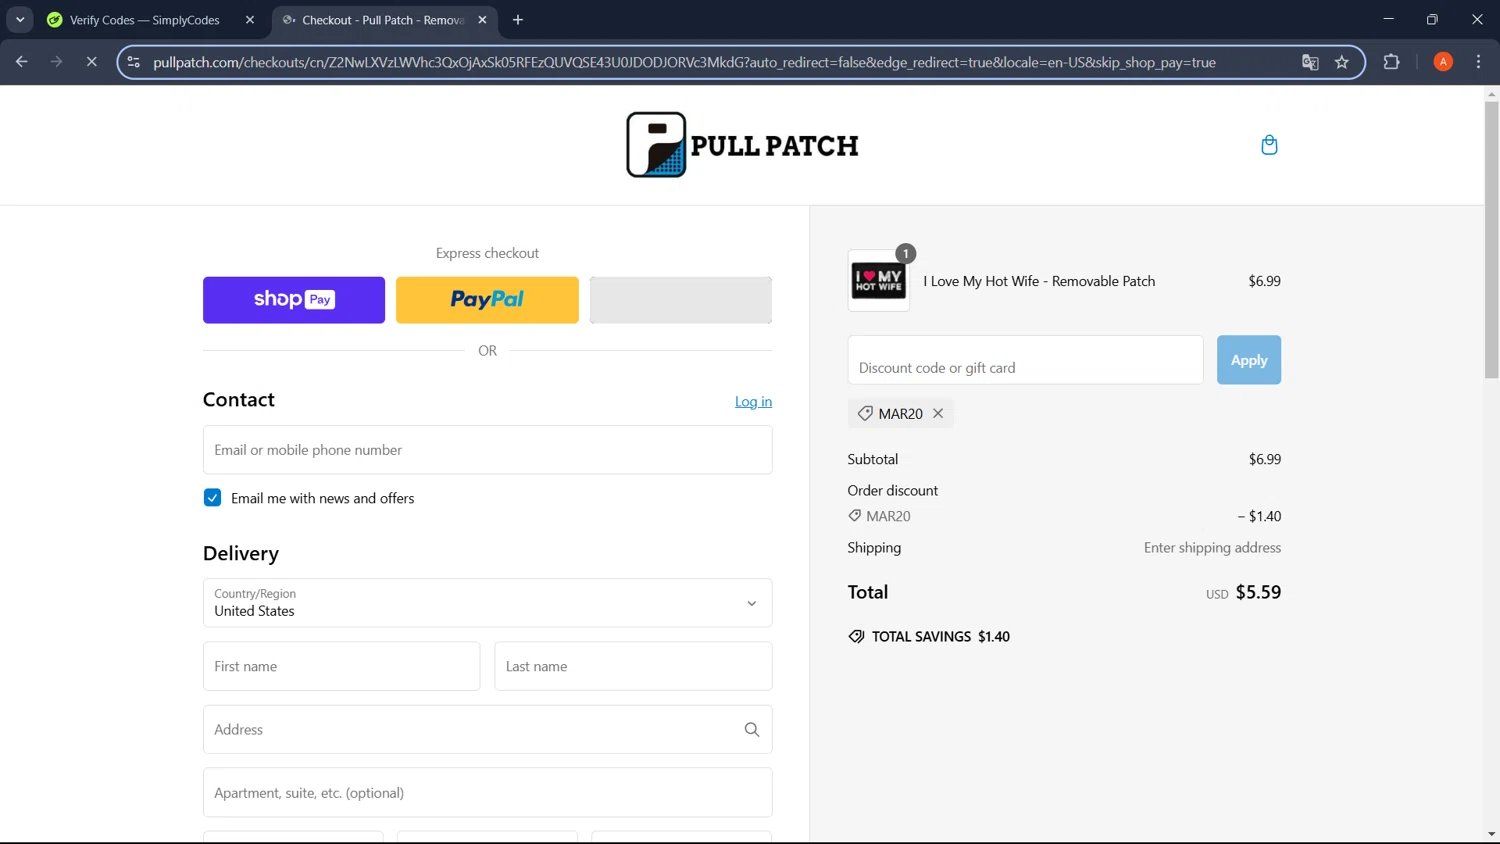Click the Contact heading
1500x844 pixels.
(239, 399)
